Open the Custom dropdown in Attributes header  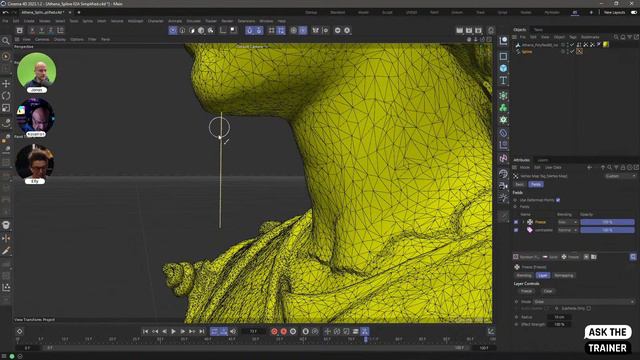[620, 176]
